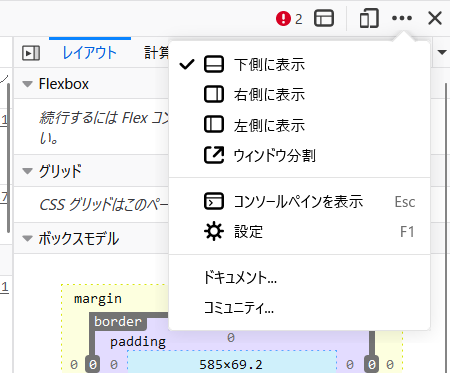The height and width of the screenshot is (373, 450).
Task: Select 右側に表示 dock option
Action: [x=299, y=95]
